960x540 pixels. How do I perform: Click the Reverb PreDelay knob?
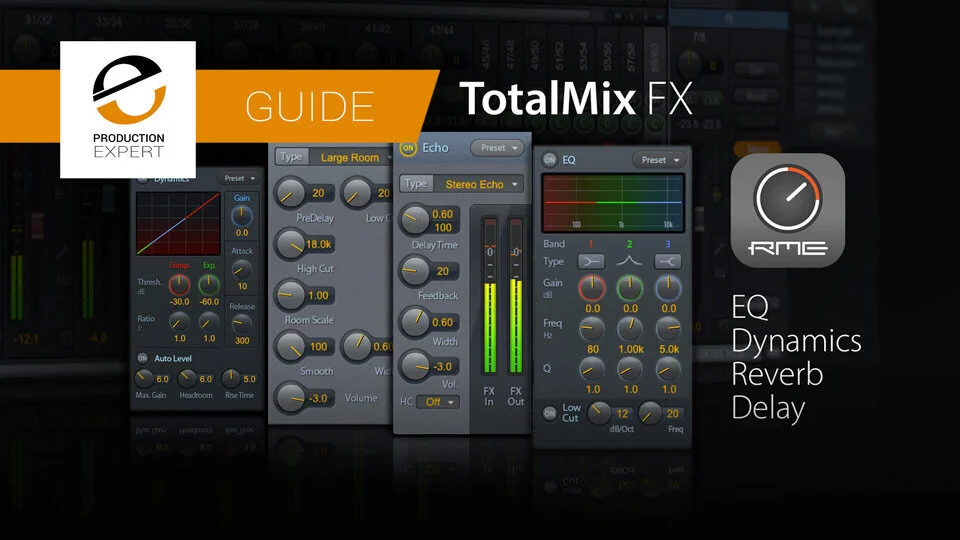point(289,193)
